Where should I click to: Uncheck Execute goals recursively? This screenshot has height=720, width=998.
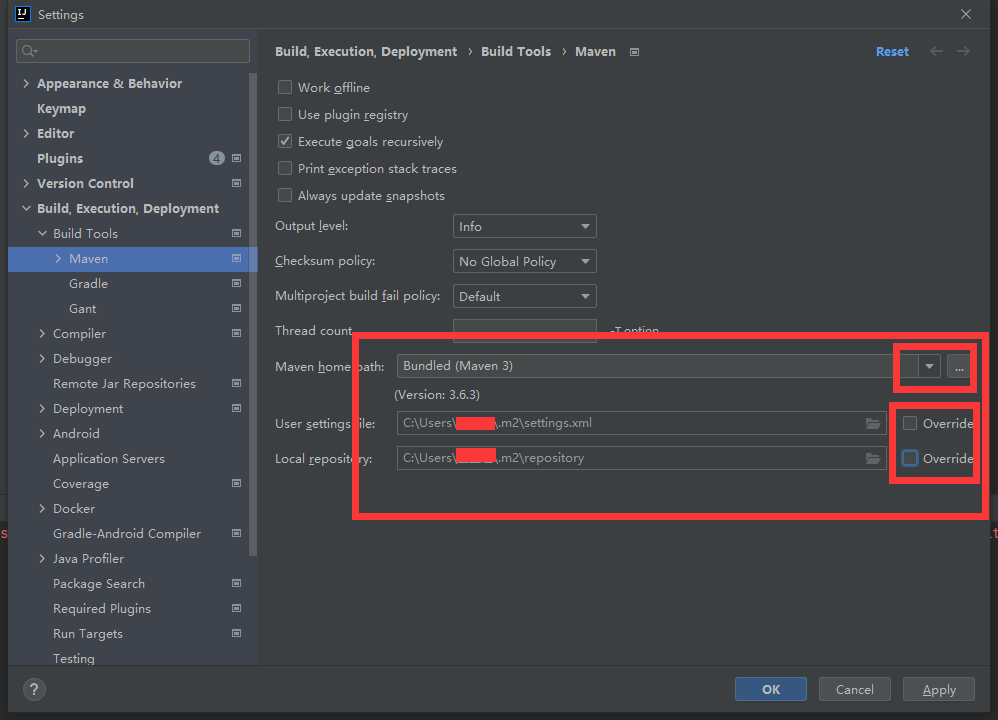285,141
